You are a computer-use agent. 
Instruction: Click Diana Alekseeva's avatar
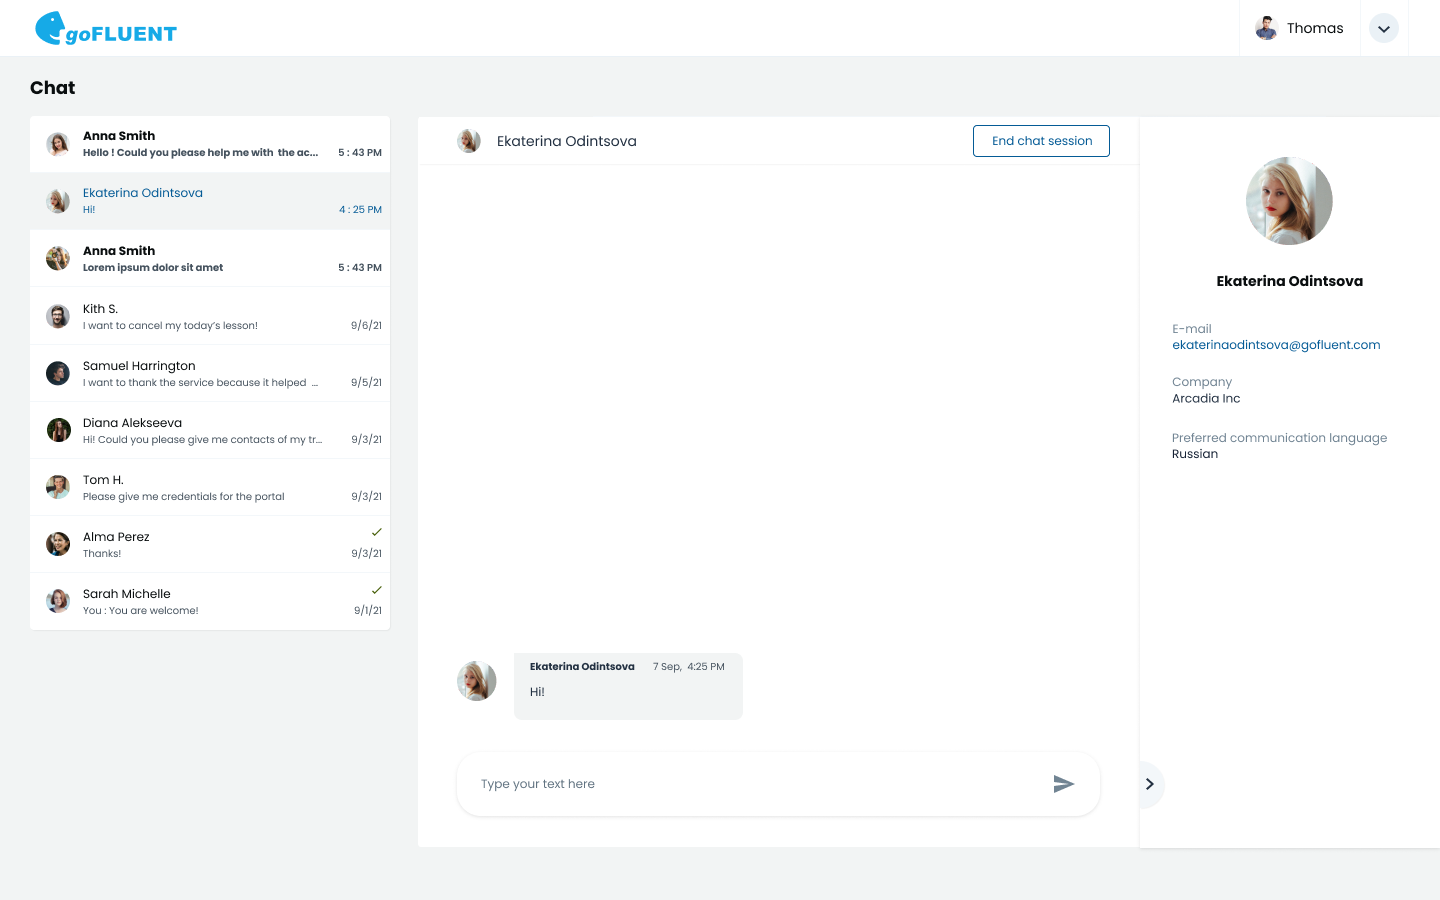point(57,430)
